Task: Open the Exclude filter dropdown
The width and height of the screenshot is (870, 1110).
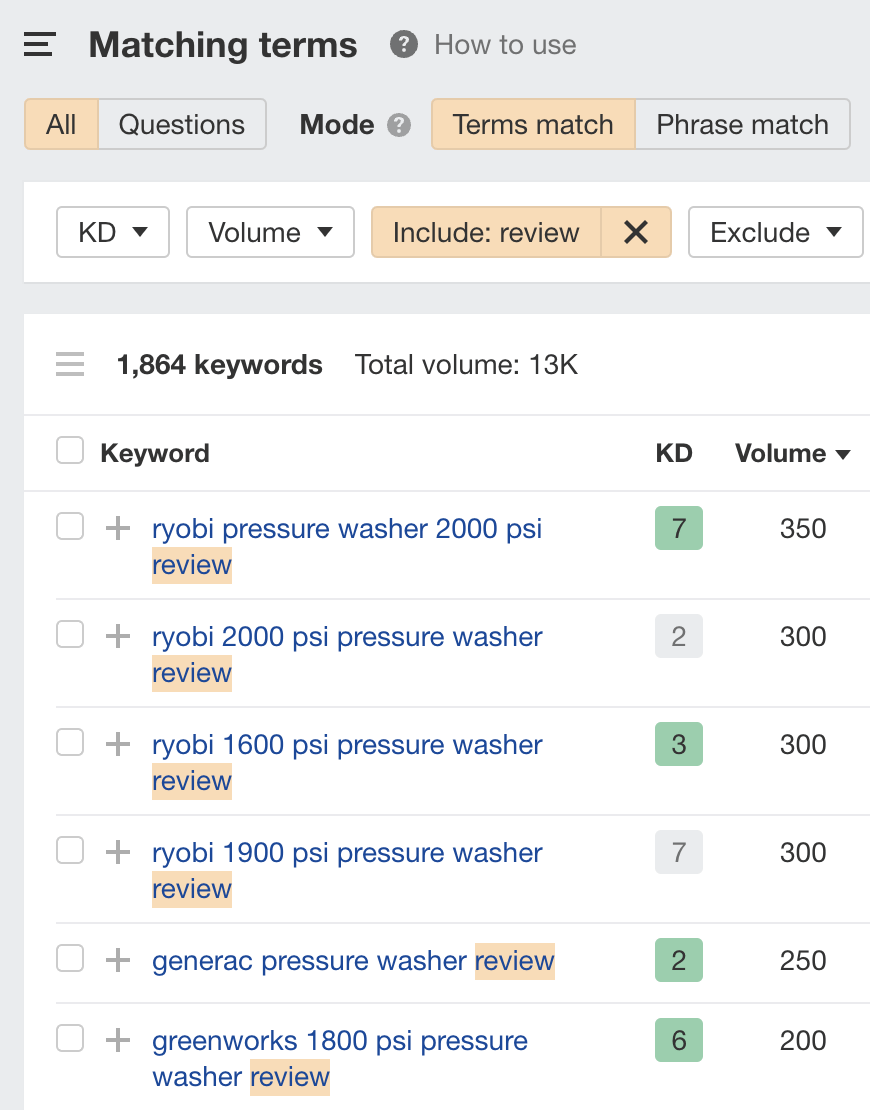Action: pyautogui.click(x=775, y=231)
